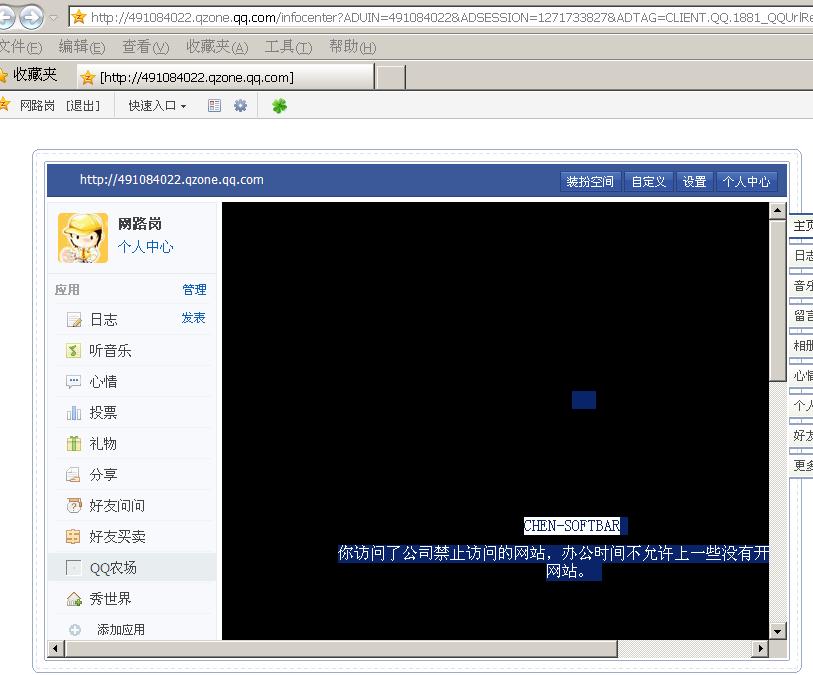
Task: Open the 听音乐 app text entry
Action: click(x=110, y=351)
